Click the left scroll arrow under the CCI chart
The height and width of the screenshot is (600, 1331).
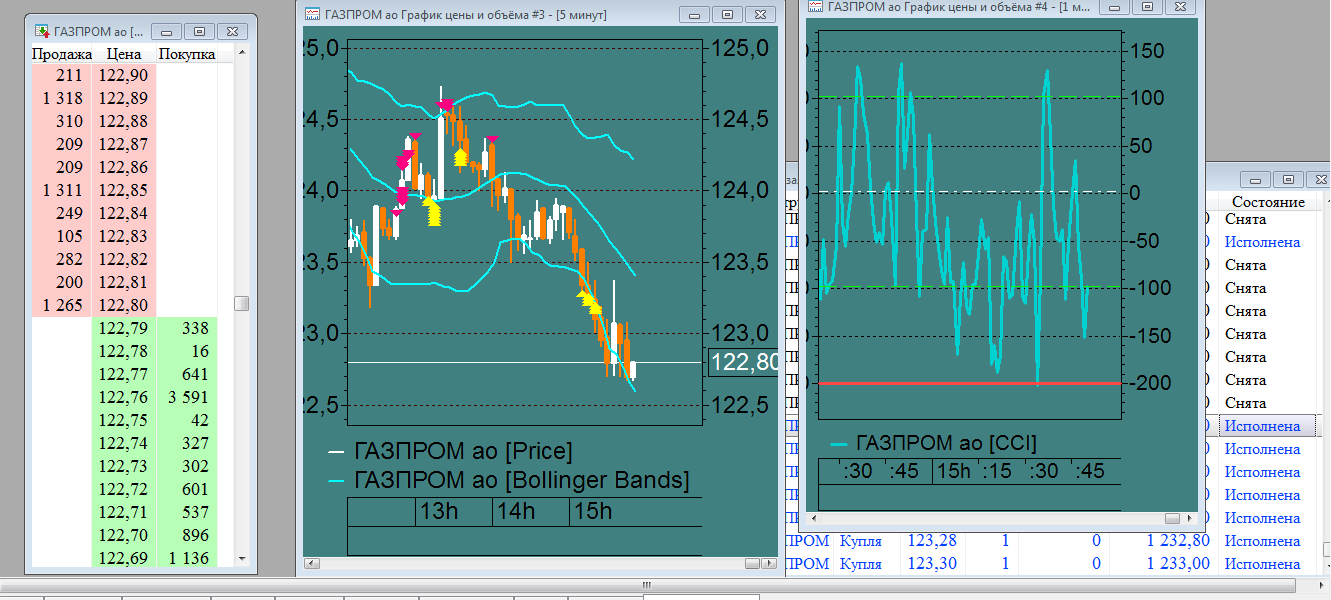(814, 518)
